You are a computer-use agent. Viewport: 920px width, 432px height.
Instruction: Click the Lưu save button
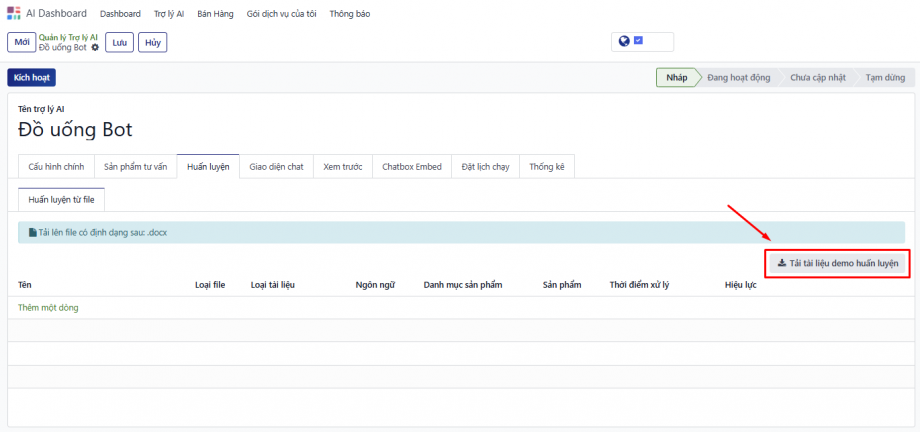[119, 42]
